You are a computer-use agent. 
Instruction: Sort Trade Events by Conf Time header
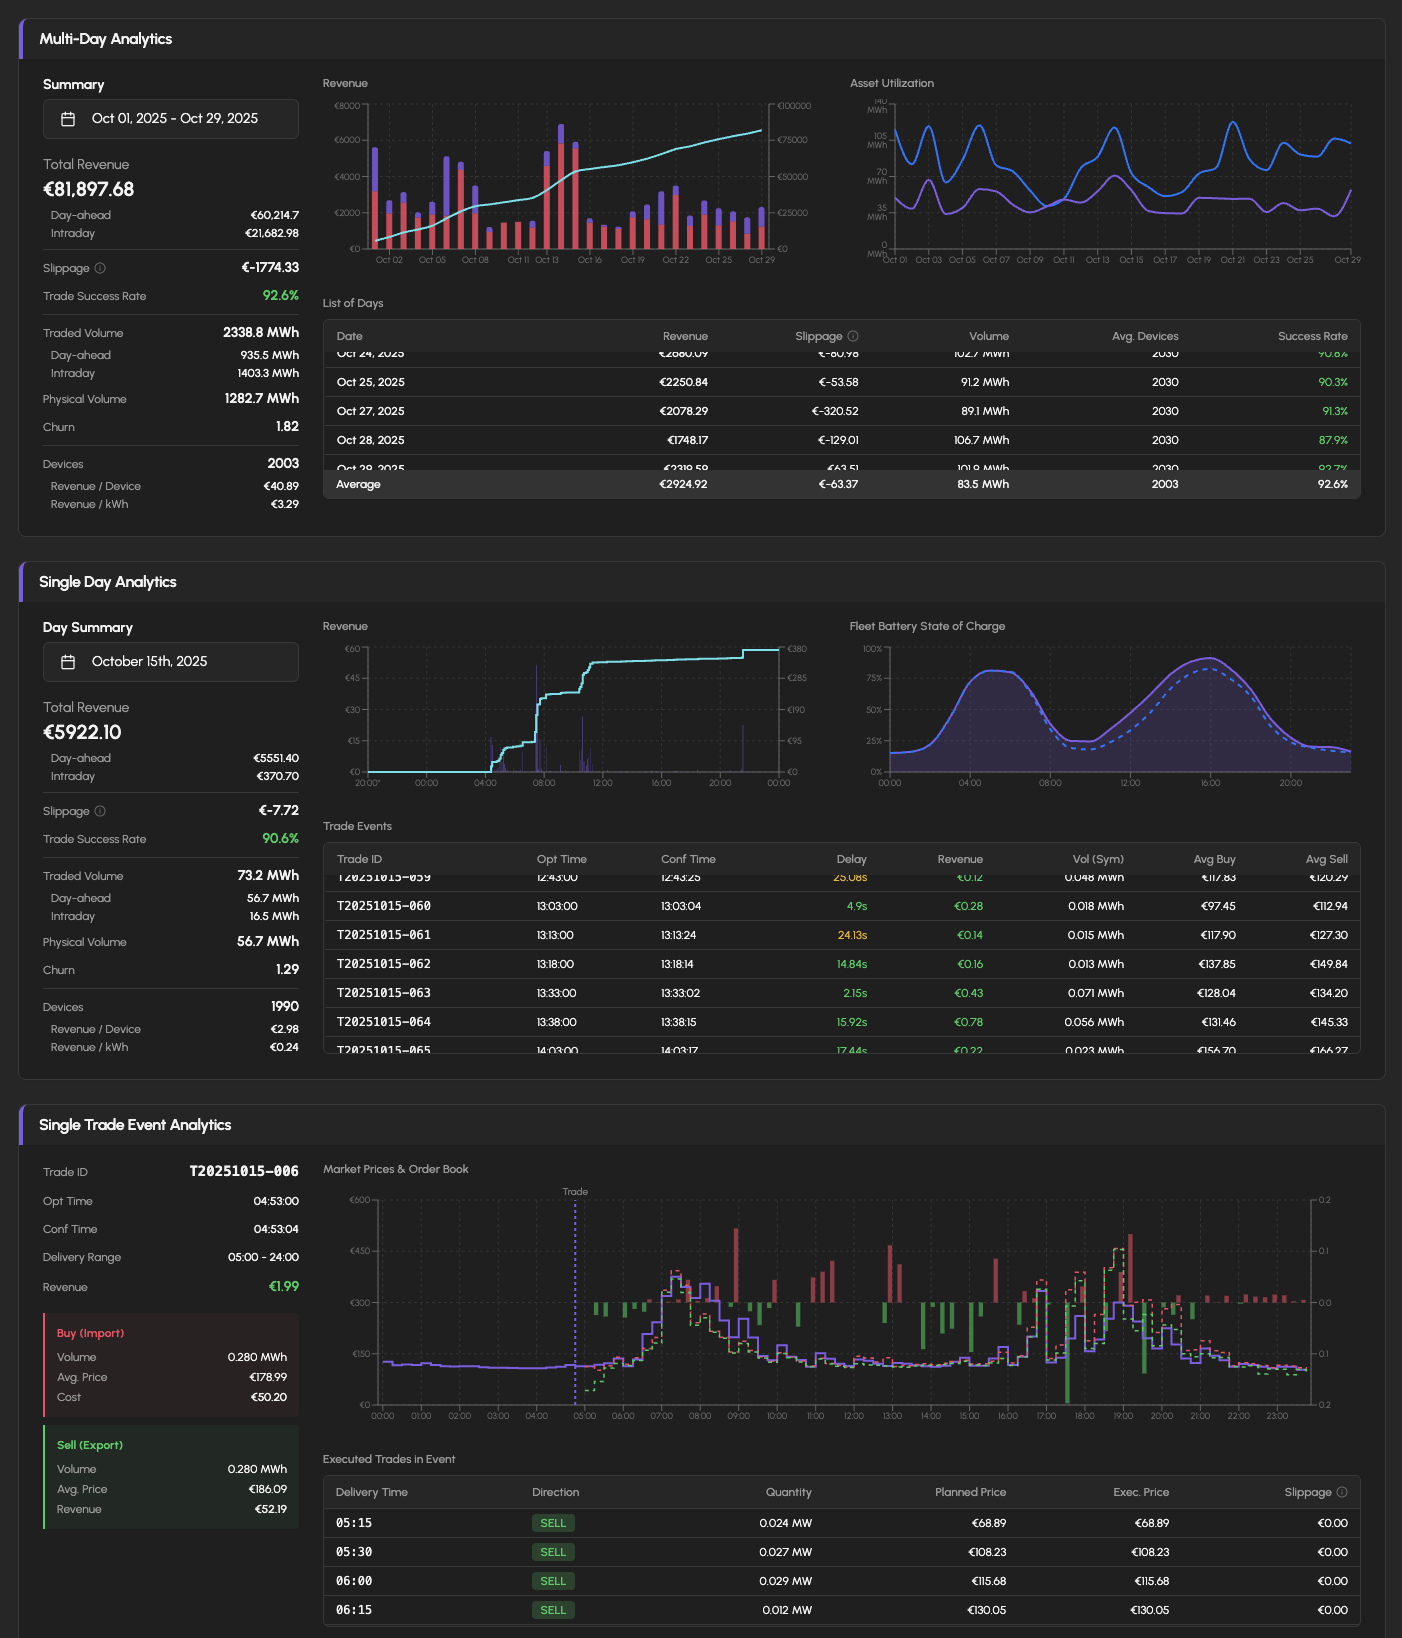pos(688,859)
